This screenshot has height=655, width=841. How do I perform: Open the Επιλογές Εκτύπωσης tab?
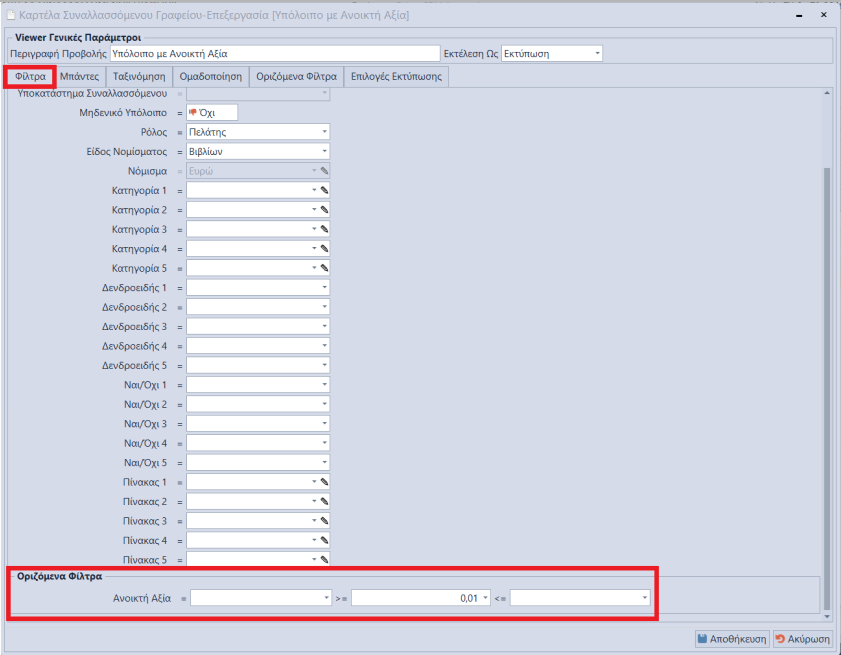[397, 77]
